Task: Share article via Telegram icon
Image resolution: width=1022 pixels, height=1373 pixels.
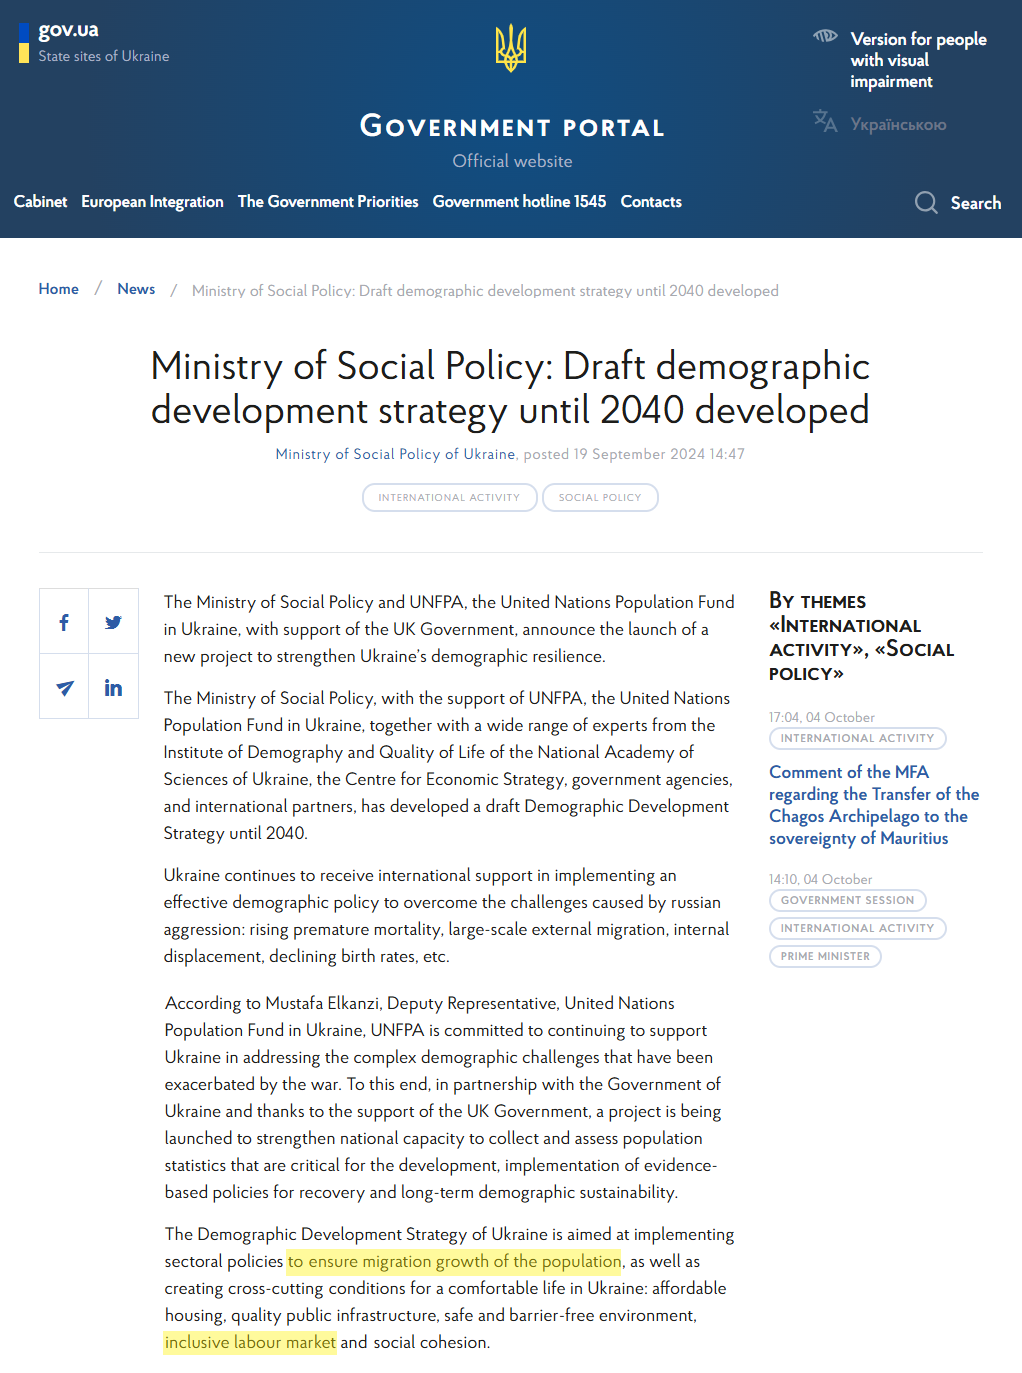Action: tap(64, 687)
